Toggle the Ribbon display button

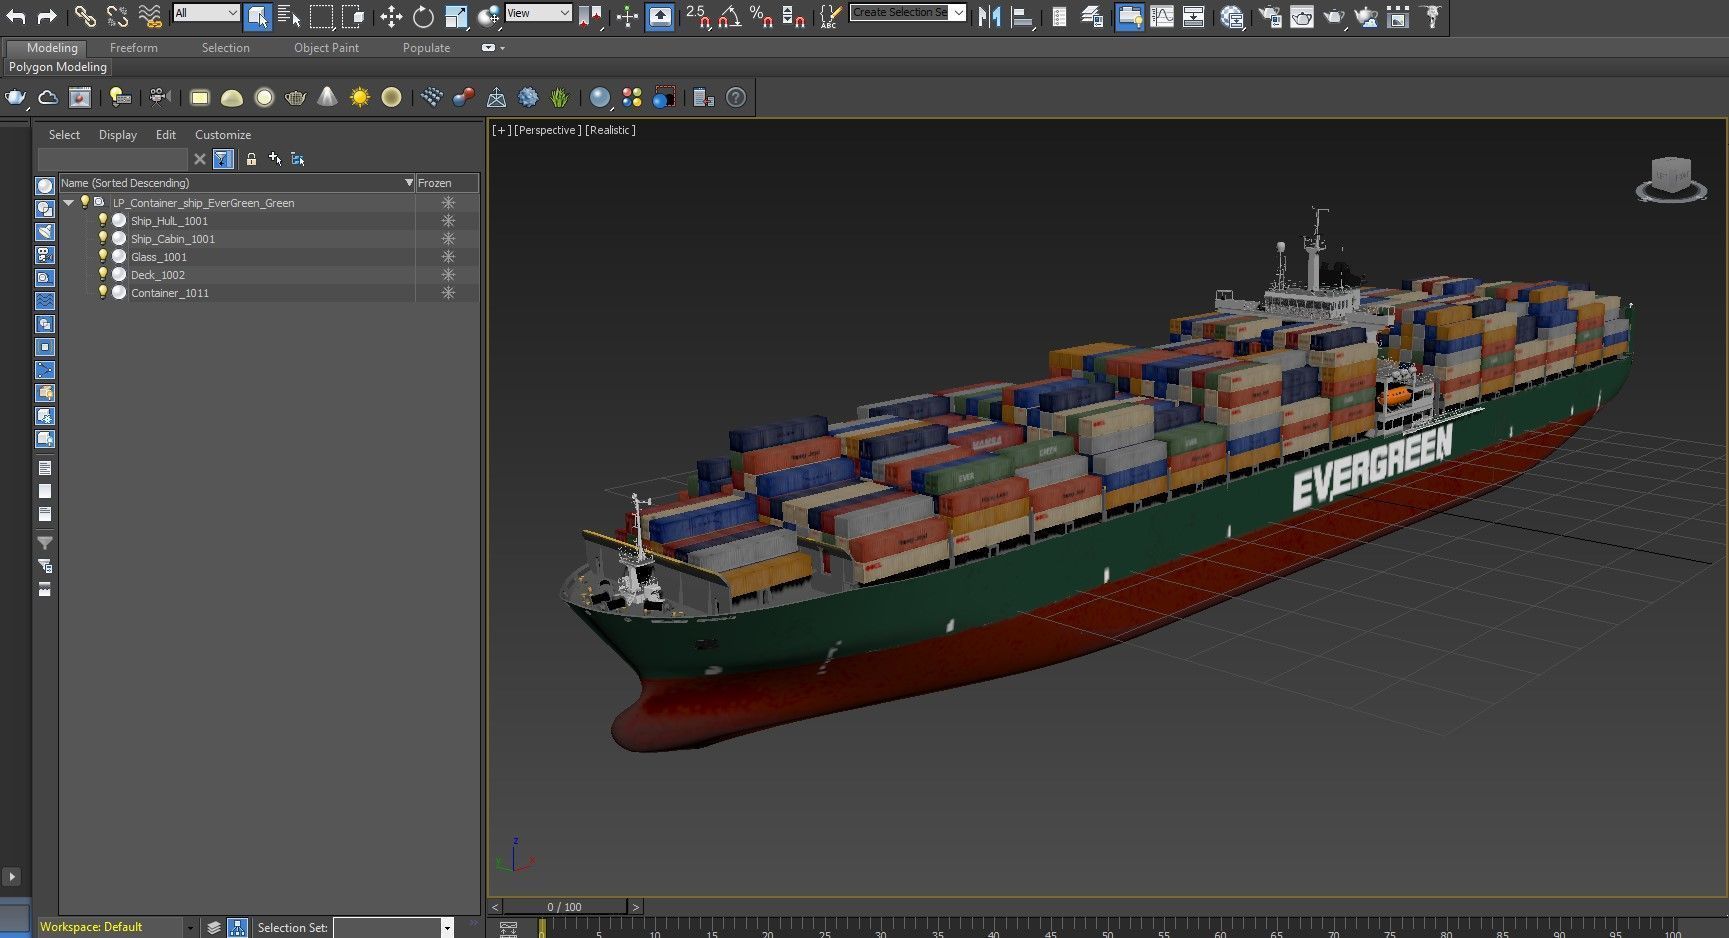1130,16
